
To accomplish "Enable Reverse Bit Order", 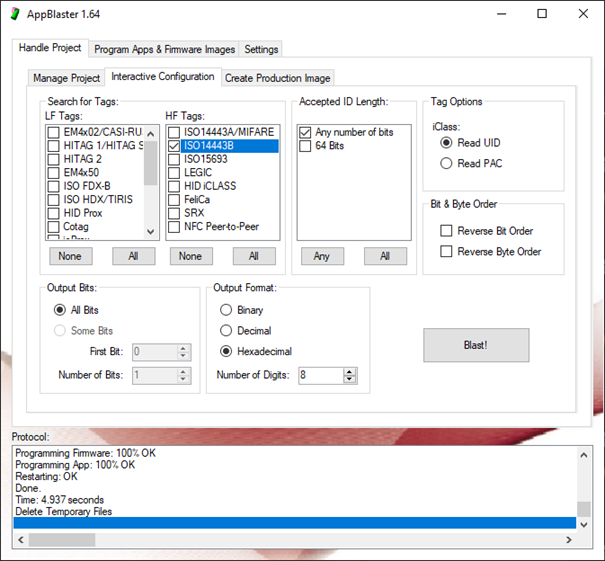I will (x=446, y=231).
